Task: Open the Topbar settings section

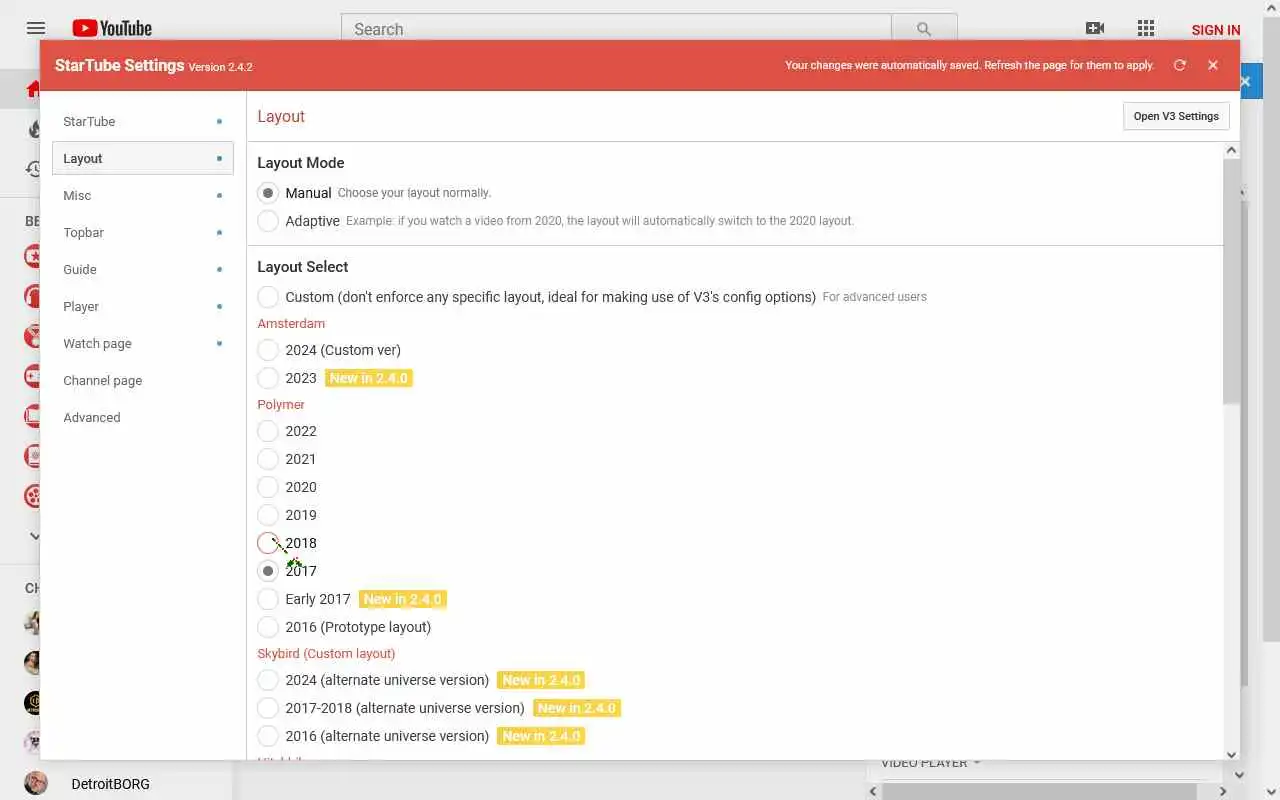Action: 143,232
